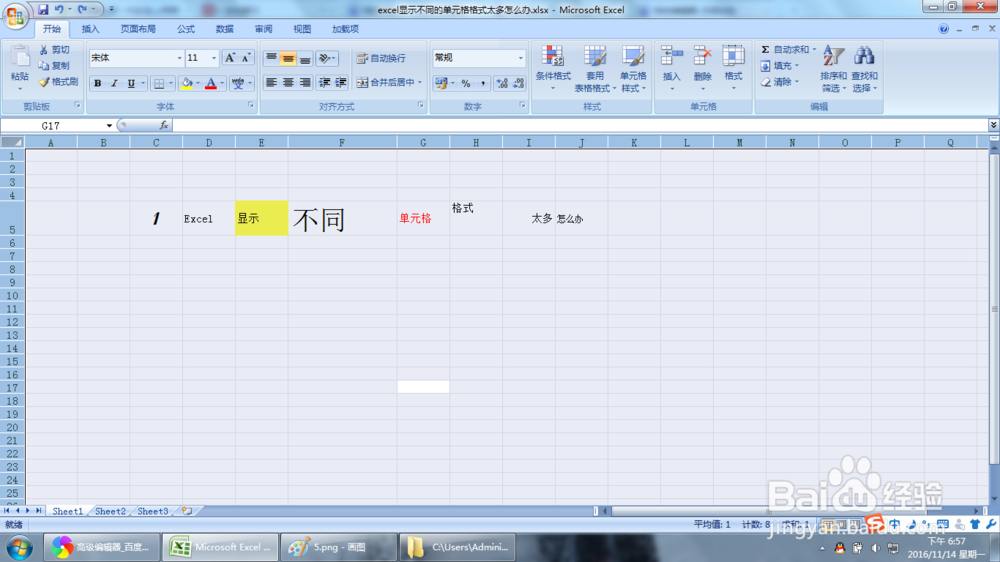1000x562 pixels.
Task: Select the yellow cell containing 显示
Action: click(x=261, y=218)
